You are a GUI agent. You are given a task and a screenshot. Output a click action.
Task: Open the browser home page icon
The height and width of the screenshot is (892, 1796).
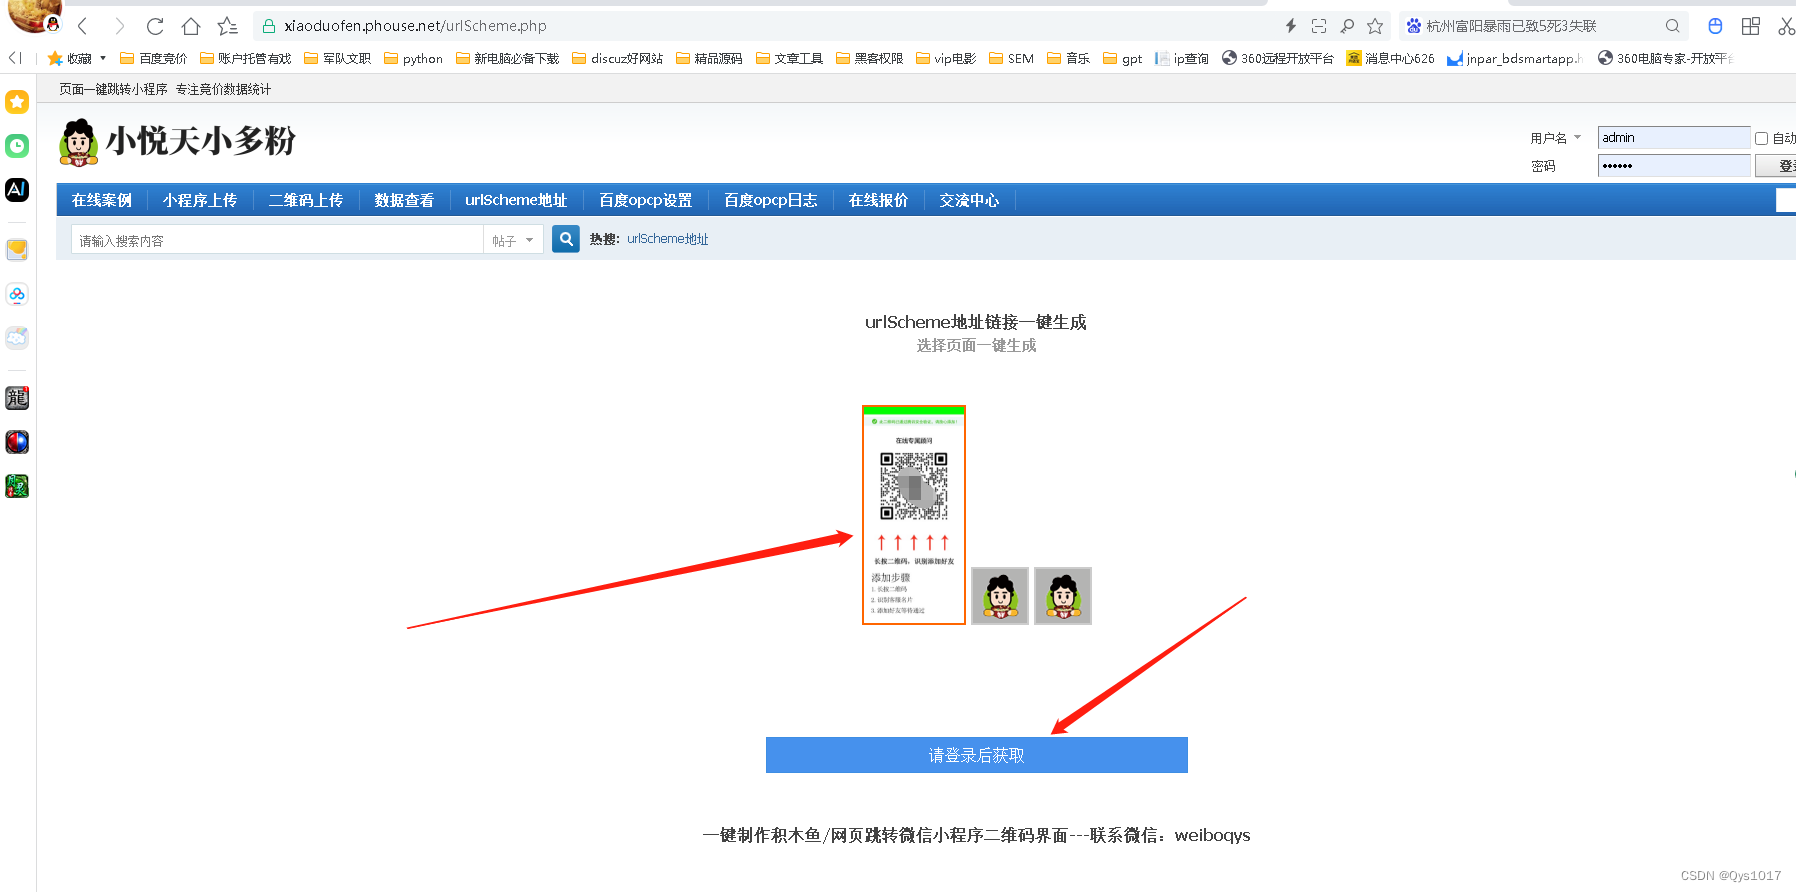[191, 26]
